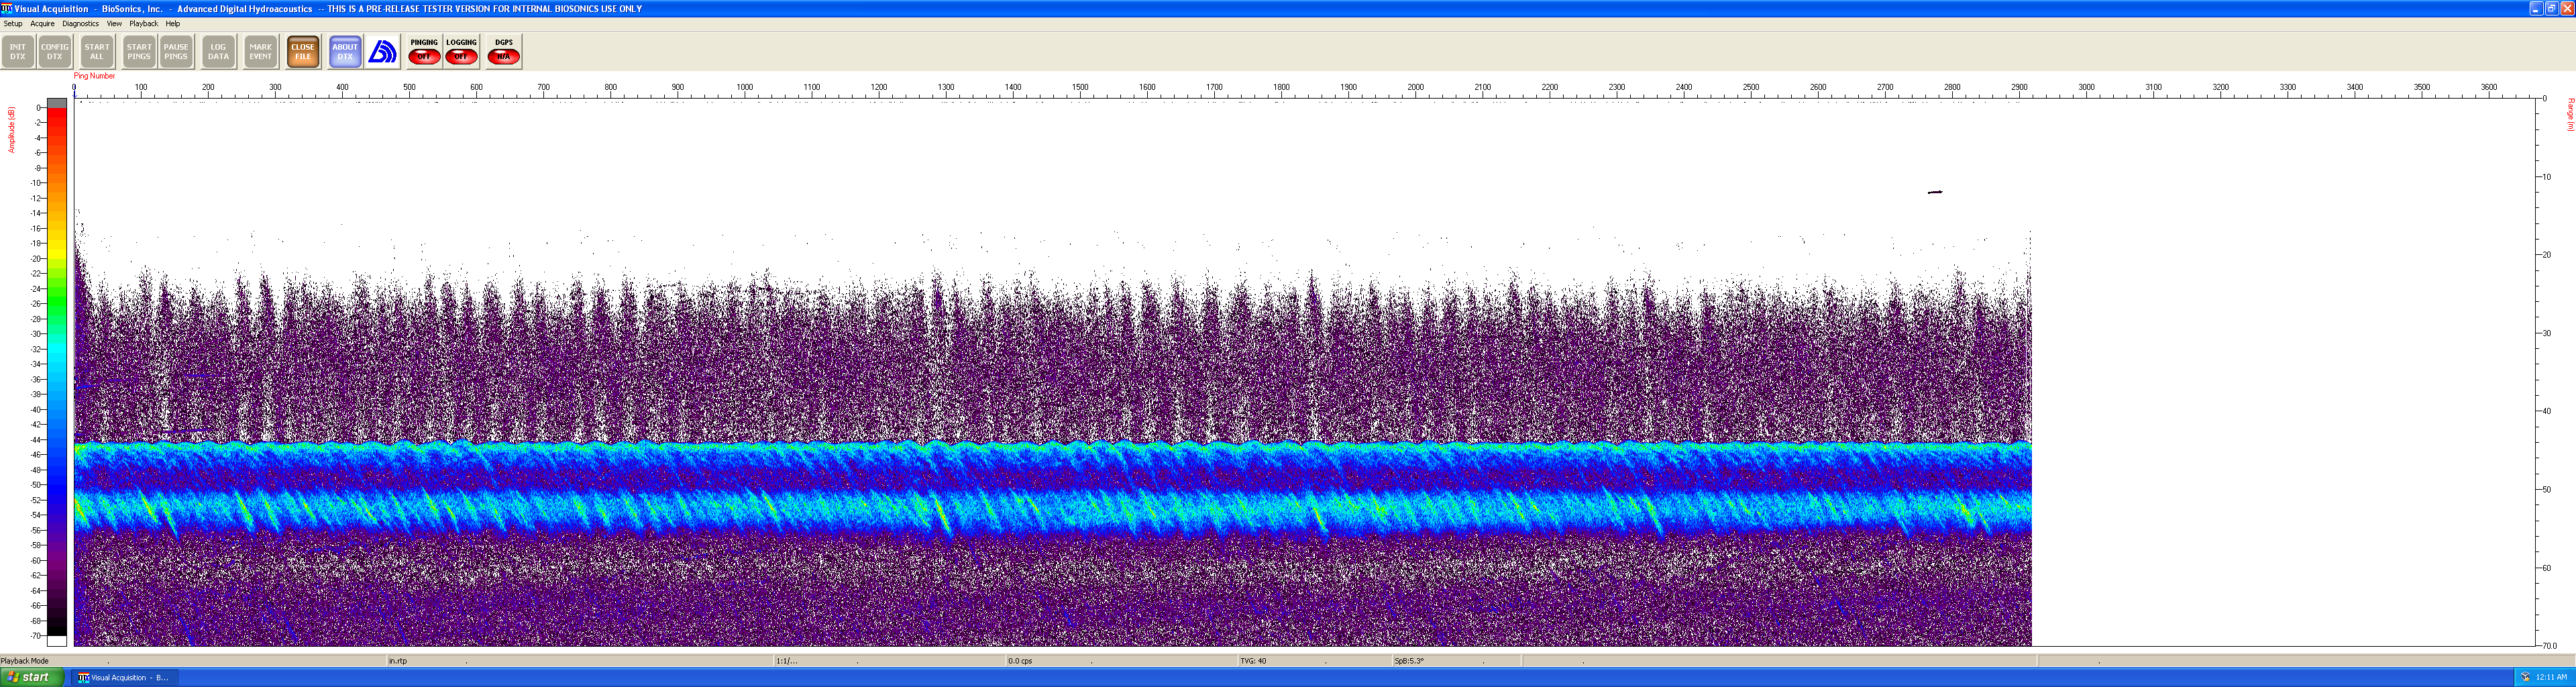
Task: Click the 70.0 label on range axis
Action: coord(2550,646)
